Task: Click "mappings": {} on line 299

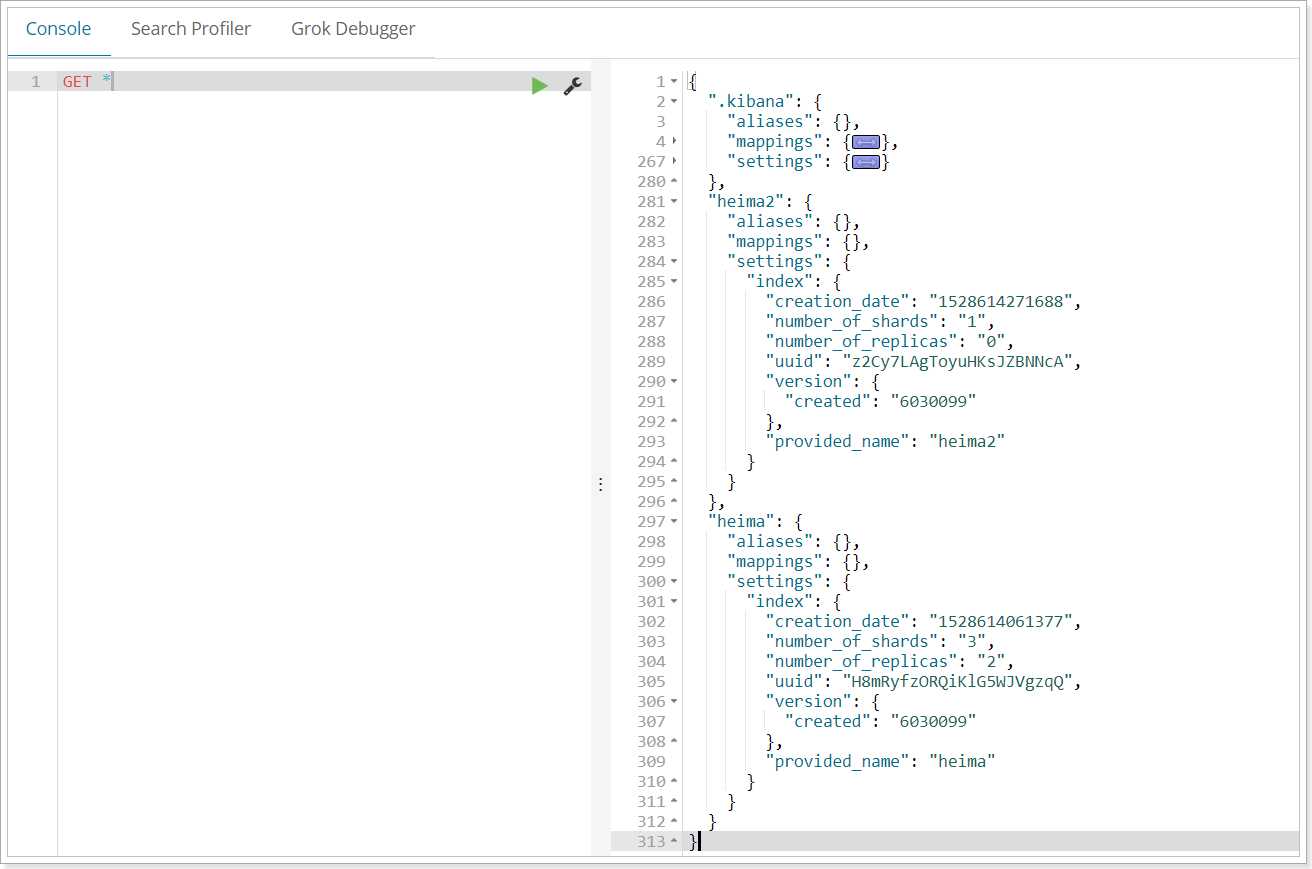Action: coord(795,562)
